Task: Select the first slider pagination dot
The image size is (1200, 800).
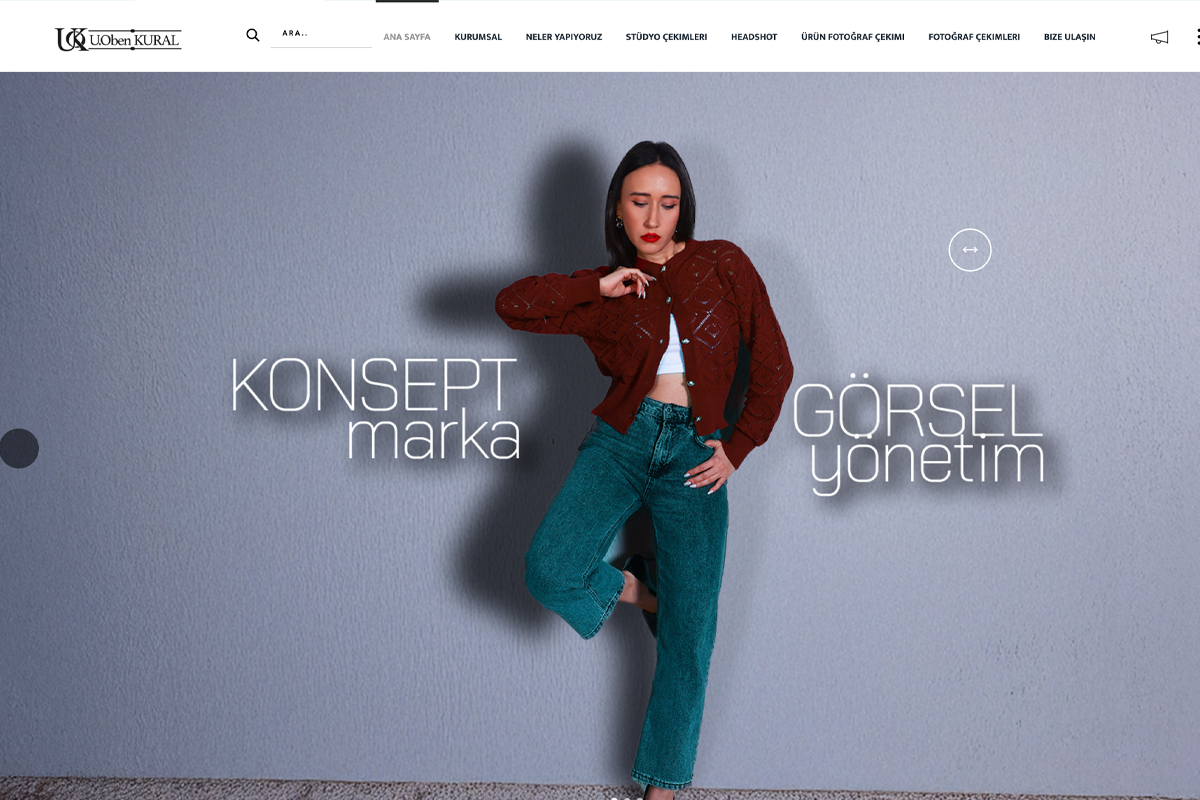Action: click(614, 798)
